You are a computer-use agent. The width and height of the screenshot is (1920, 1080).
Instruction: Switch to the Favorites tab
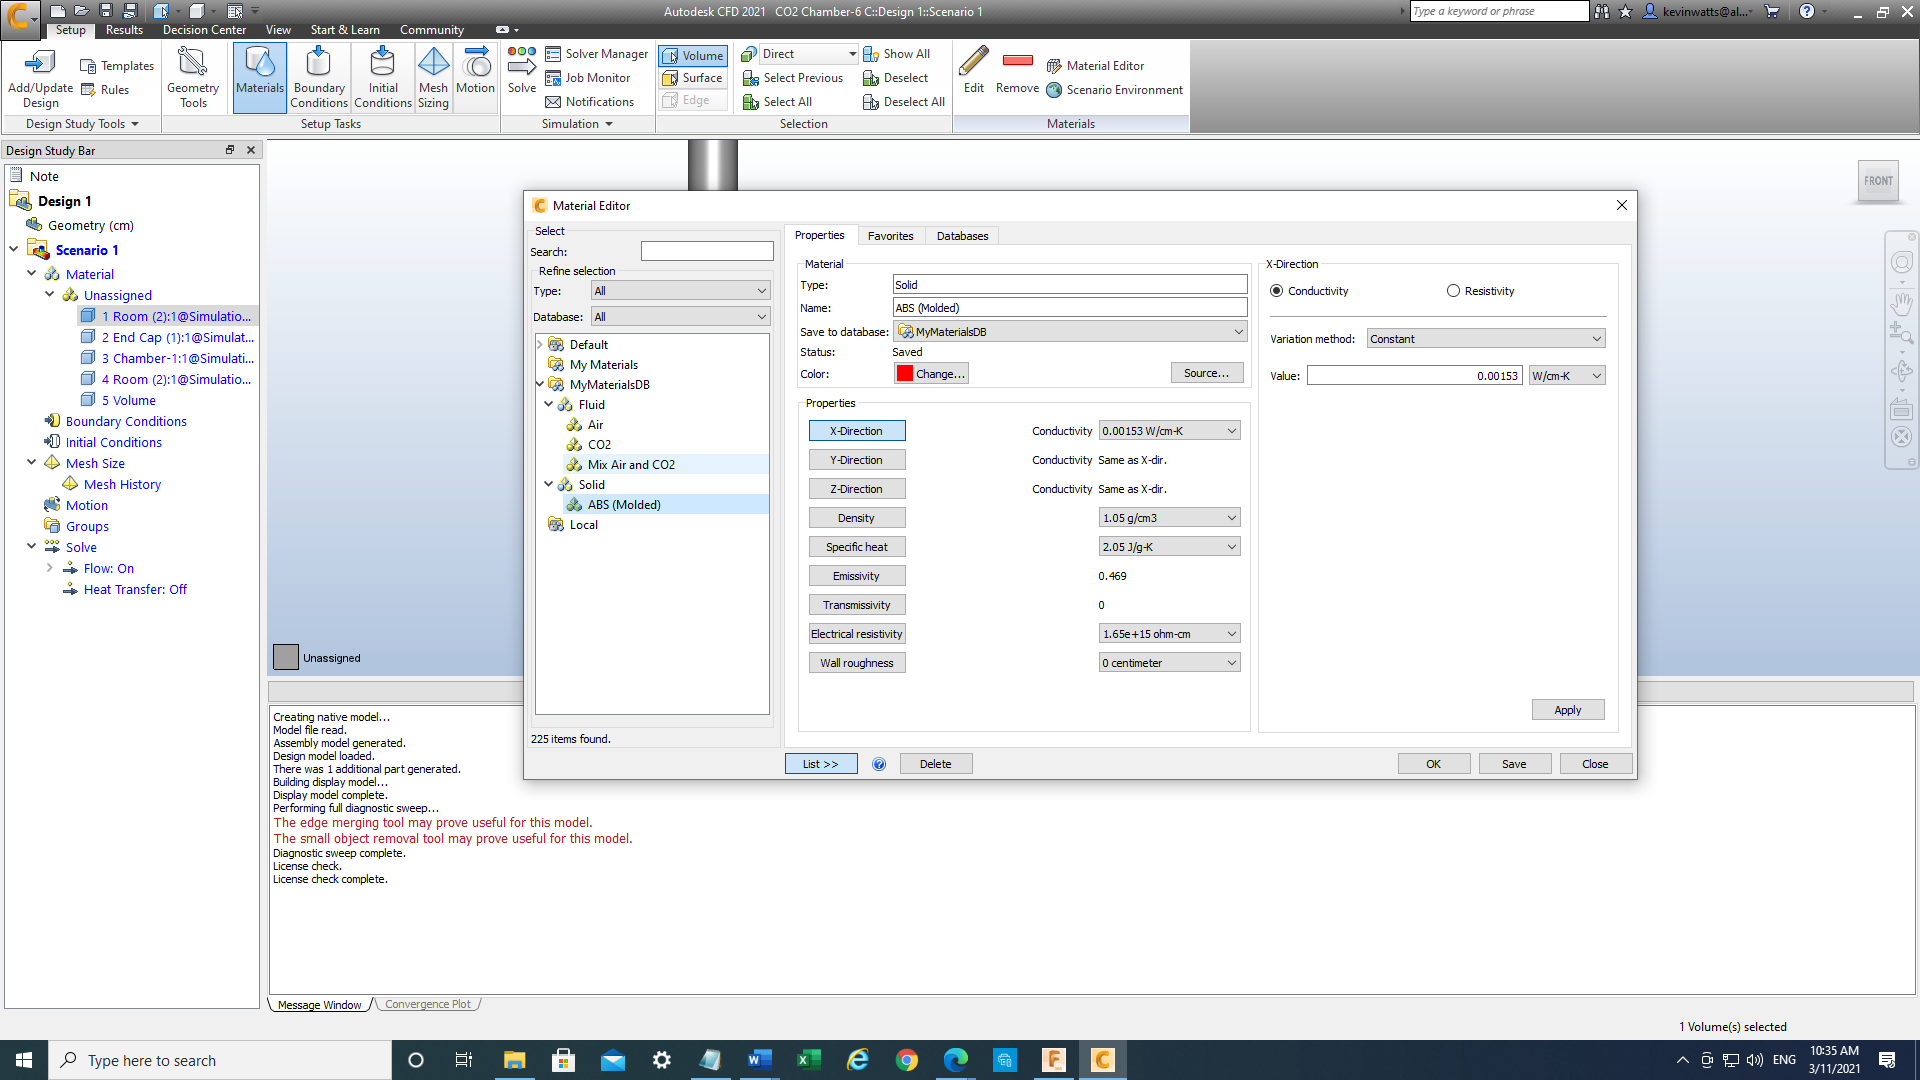pyautogui.click(x=890, y=236)
